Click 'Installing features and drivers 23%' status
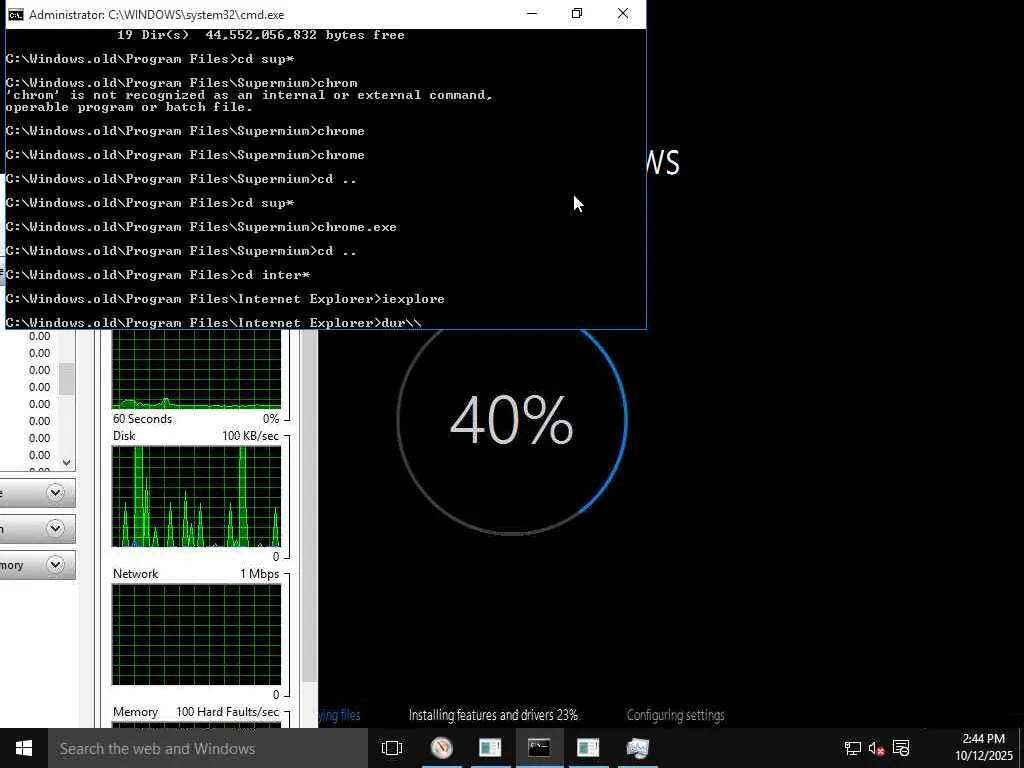The image size is (1024, 768). click(493, 715)
